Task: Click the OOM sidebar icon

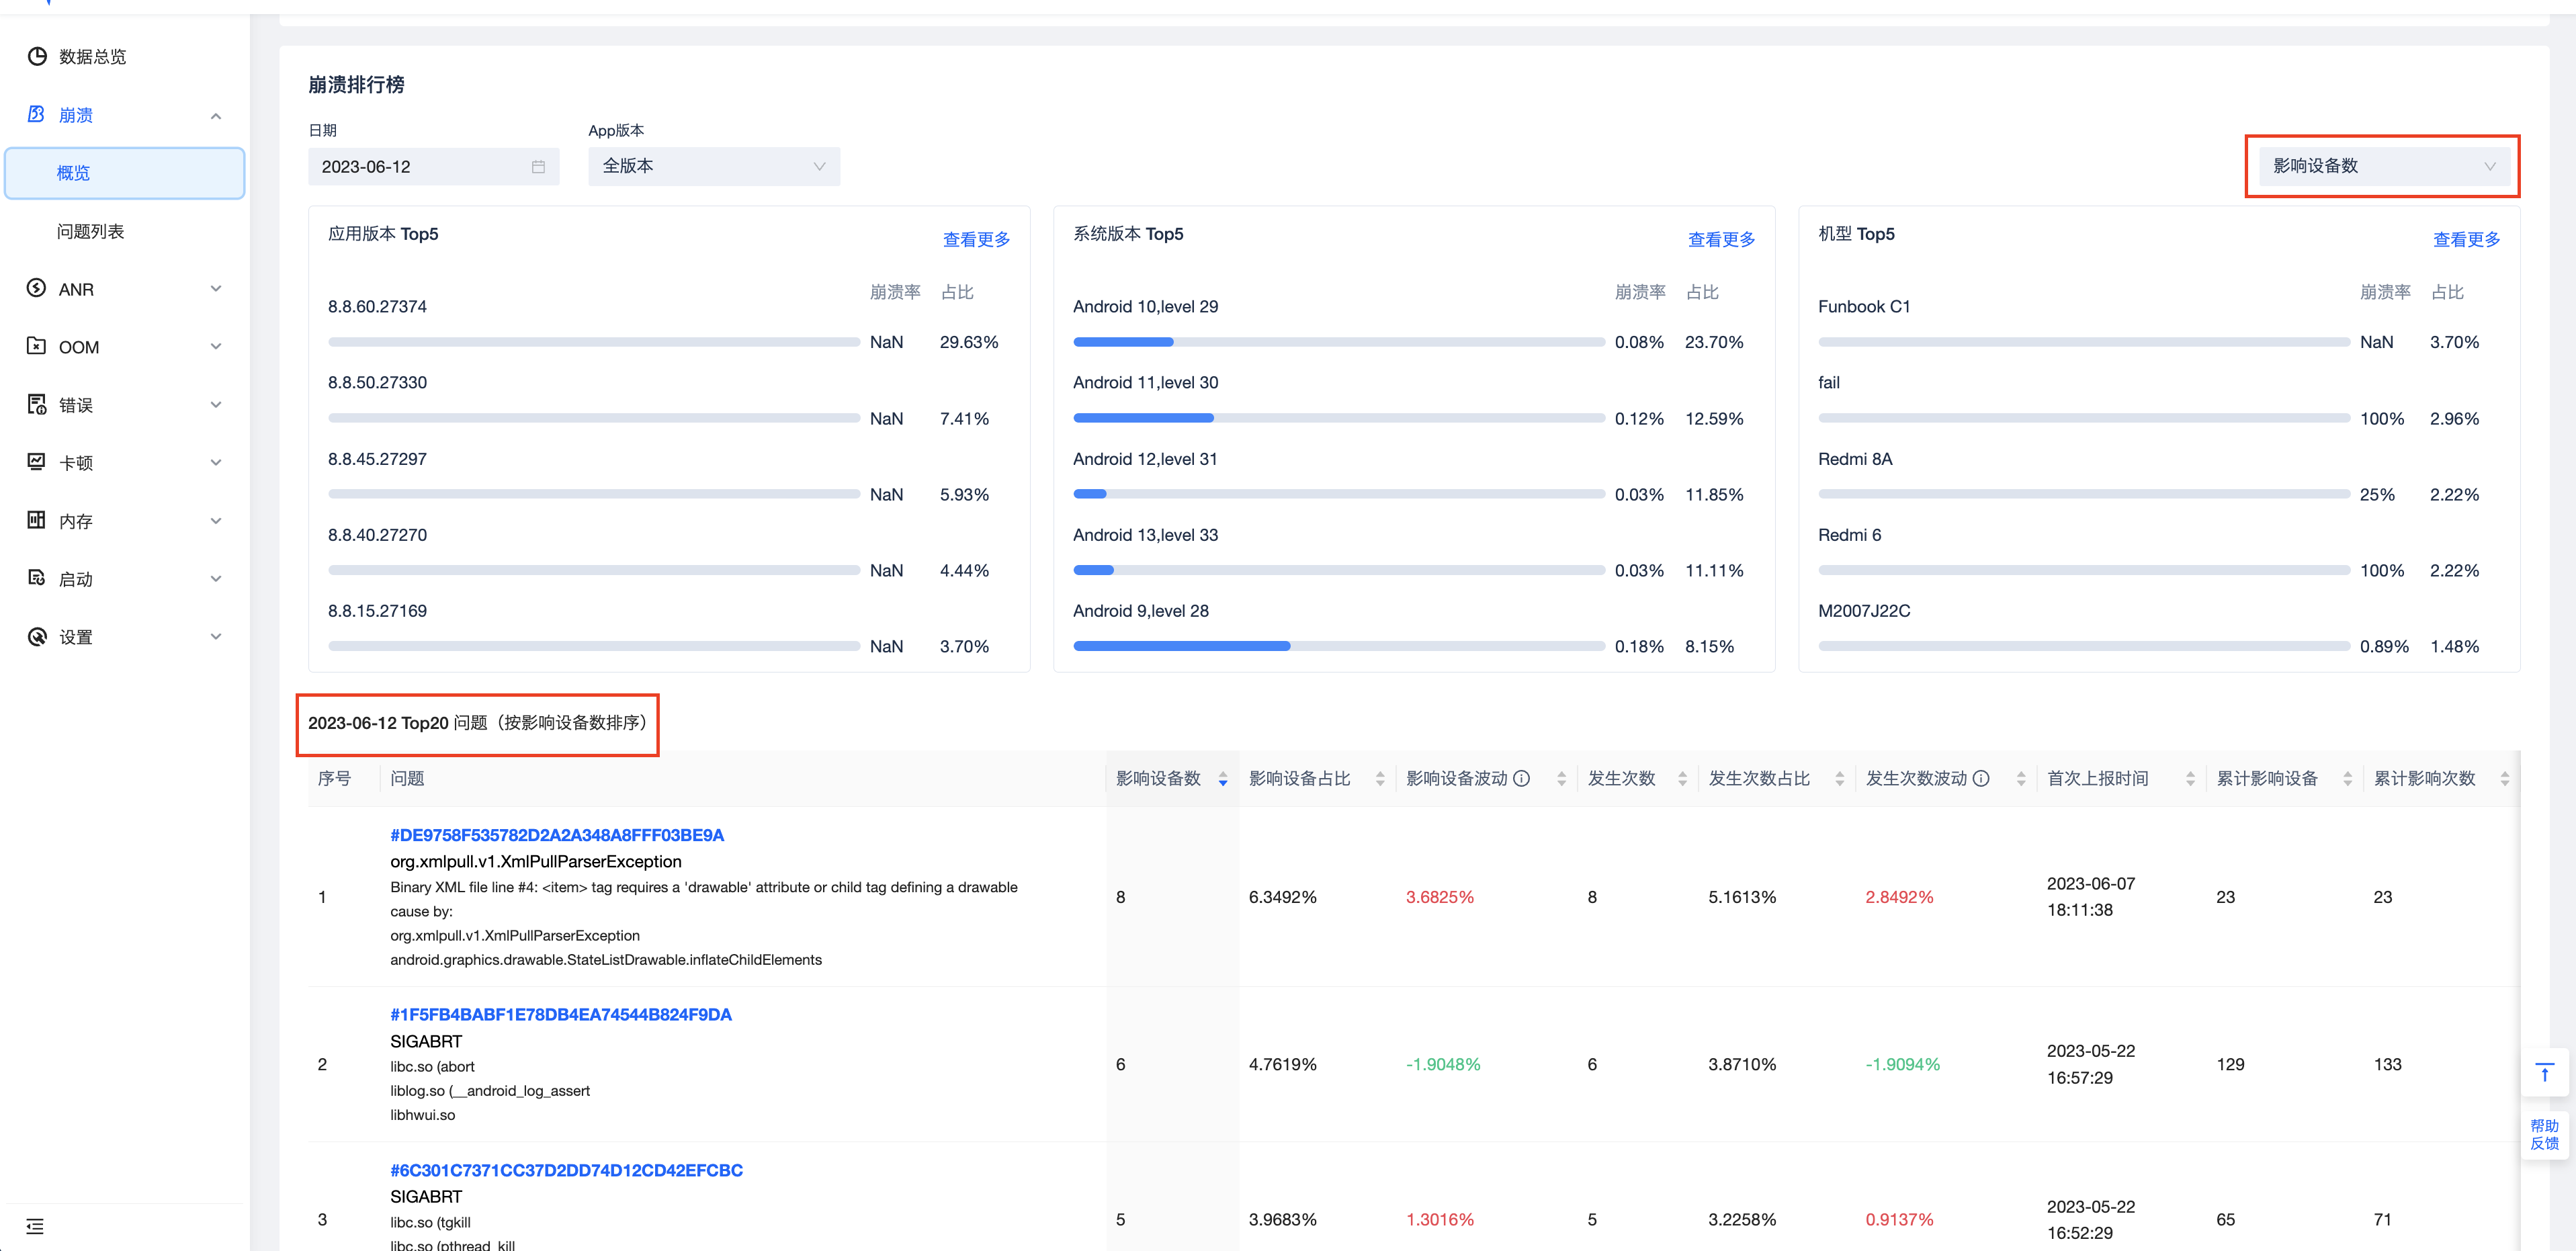Action: [x=37, y=346]
